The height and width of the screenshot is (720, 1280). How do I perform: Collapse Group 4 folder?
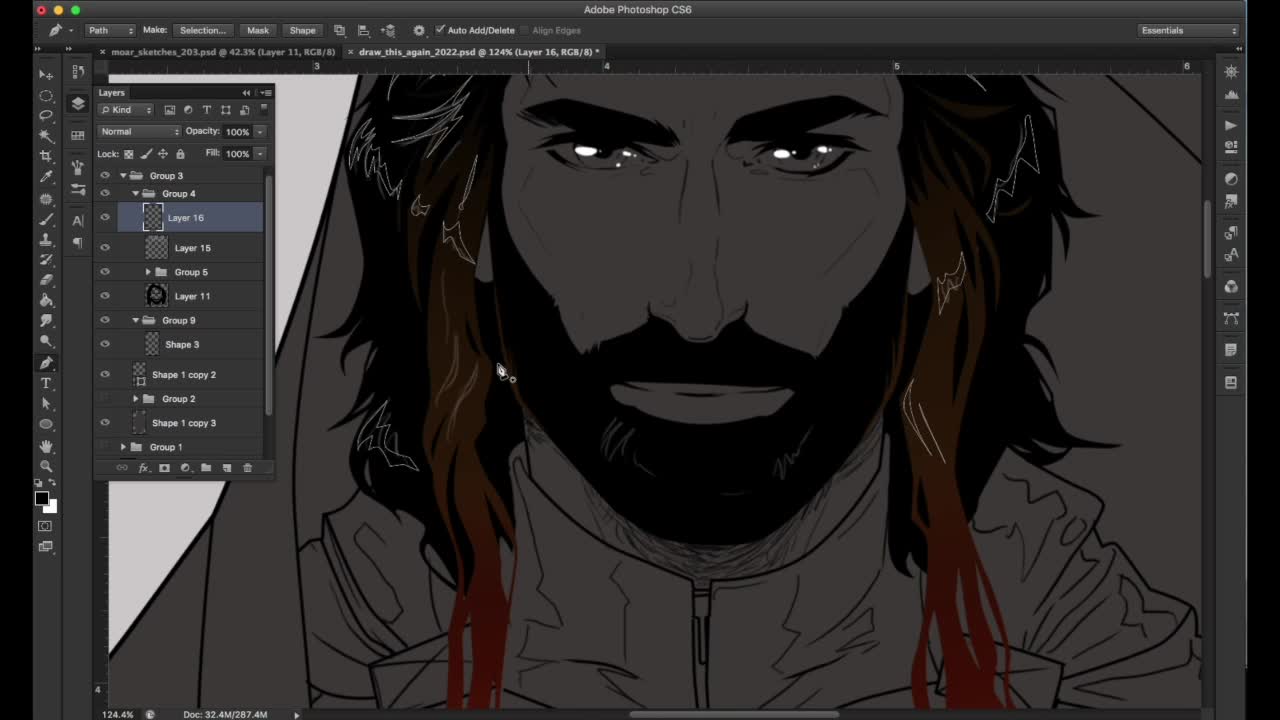click(x=136, y=193)
